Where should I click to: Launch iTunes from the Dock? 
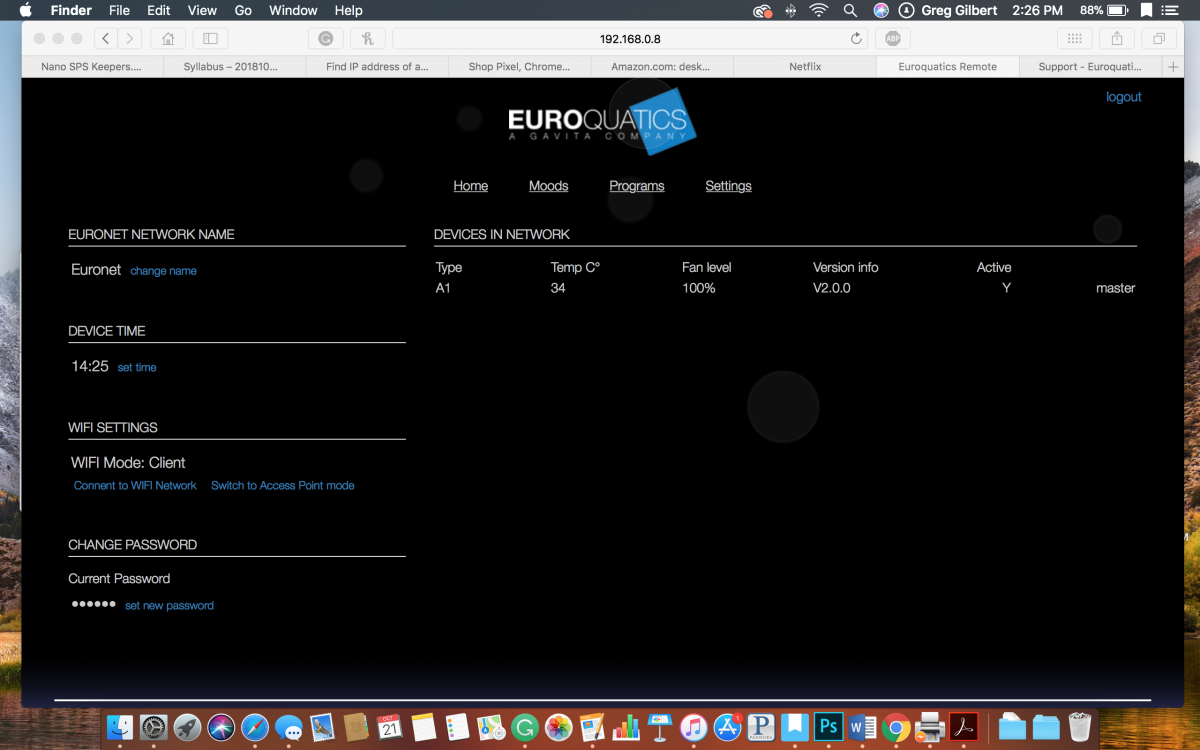pyautogui.click(x=693, y=726)
